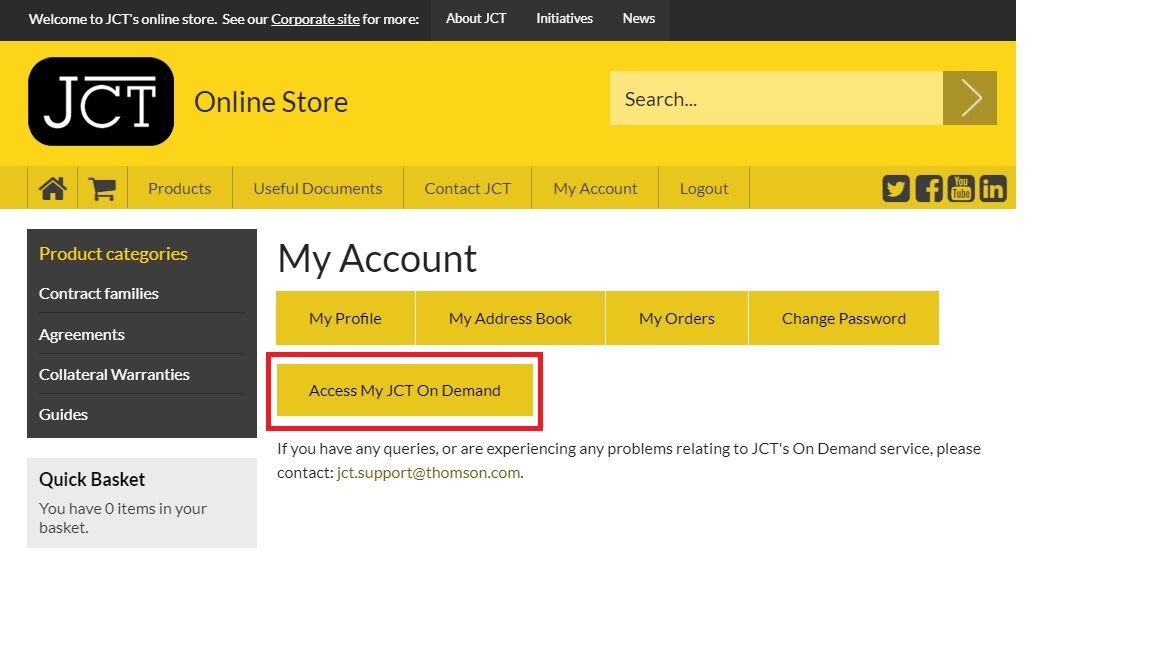Open JCT's Twitter page icon

pyautogui.click(x=896, y=188)
